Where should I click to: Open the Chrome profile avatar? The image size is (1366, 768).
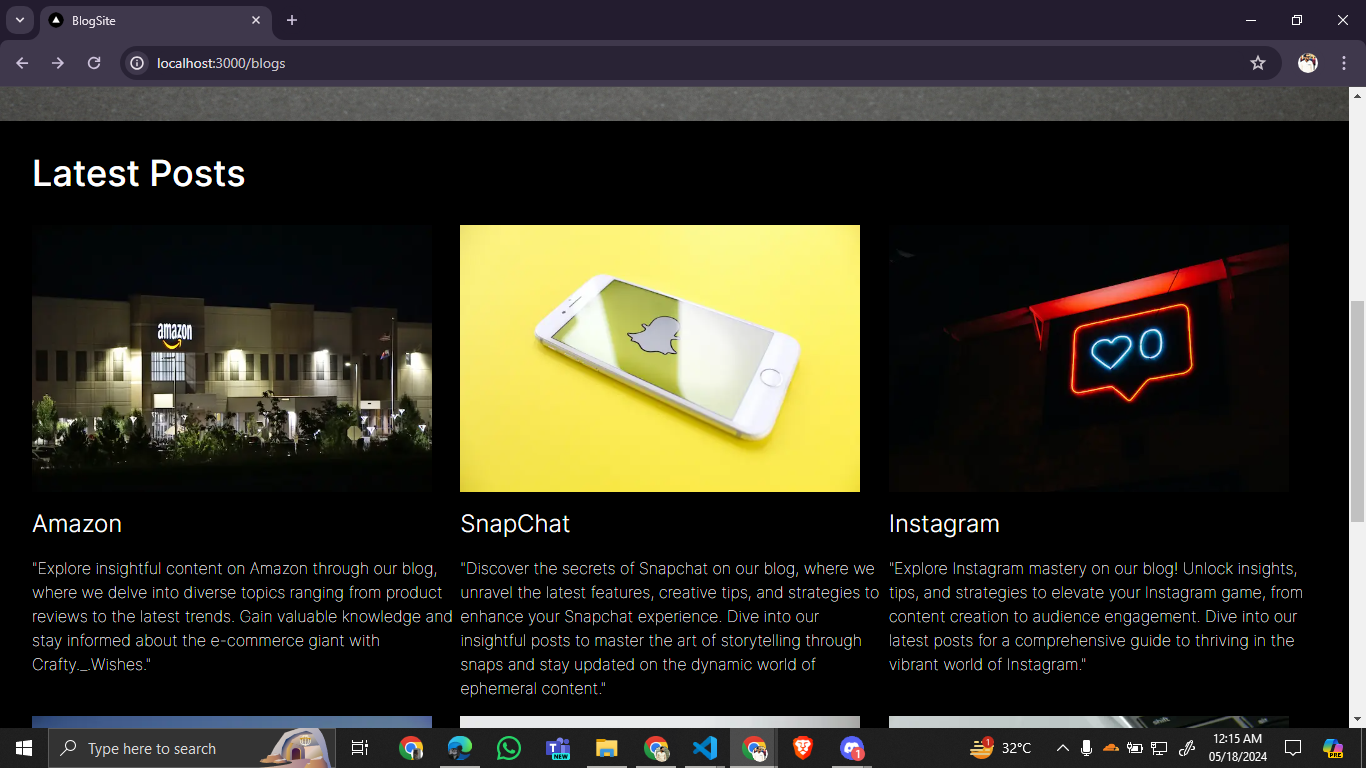pyautogui.click(x=1308, y=63)
